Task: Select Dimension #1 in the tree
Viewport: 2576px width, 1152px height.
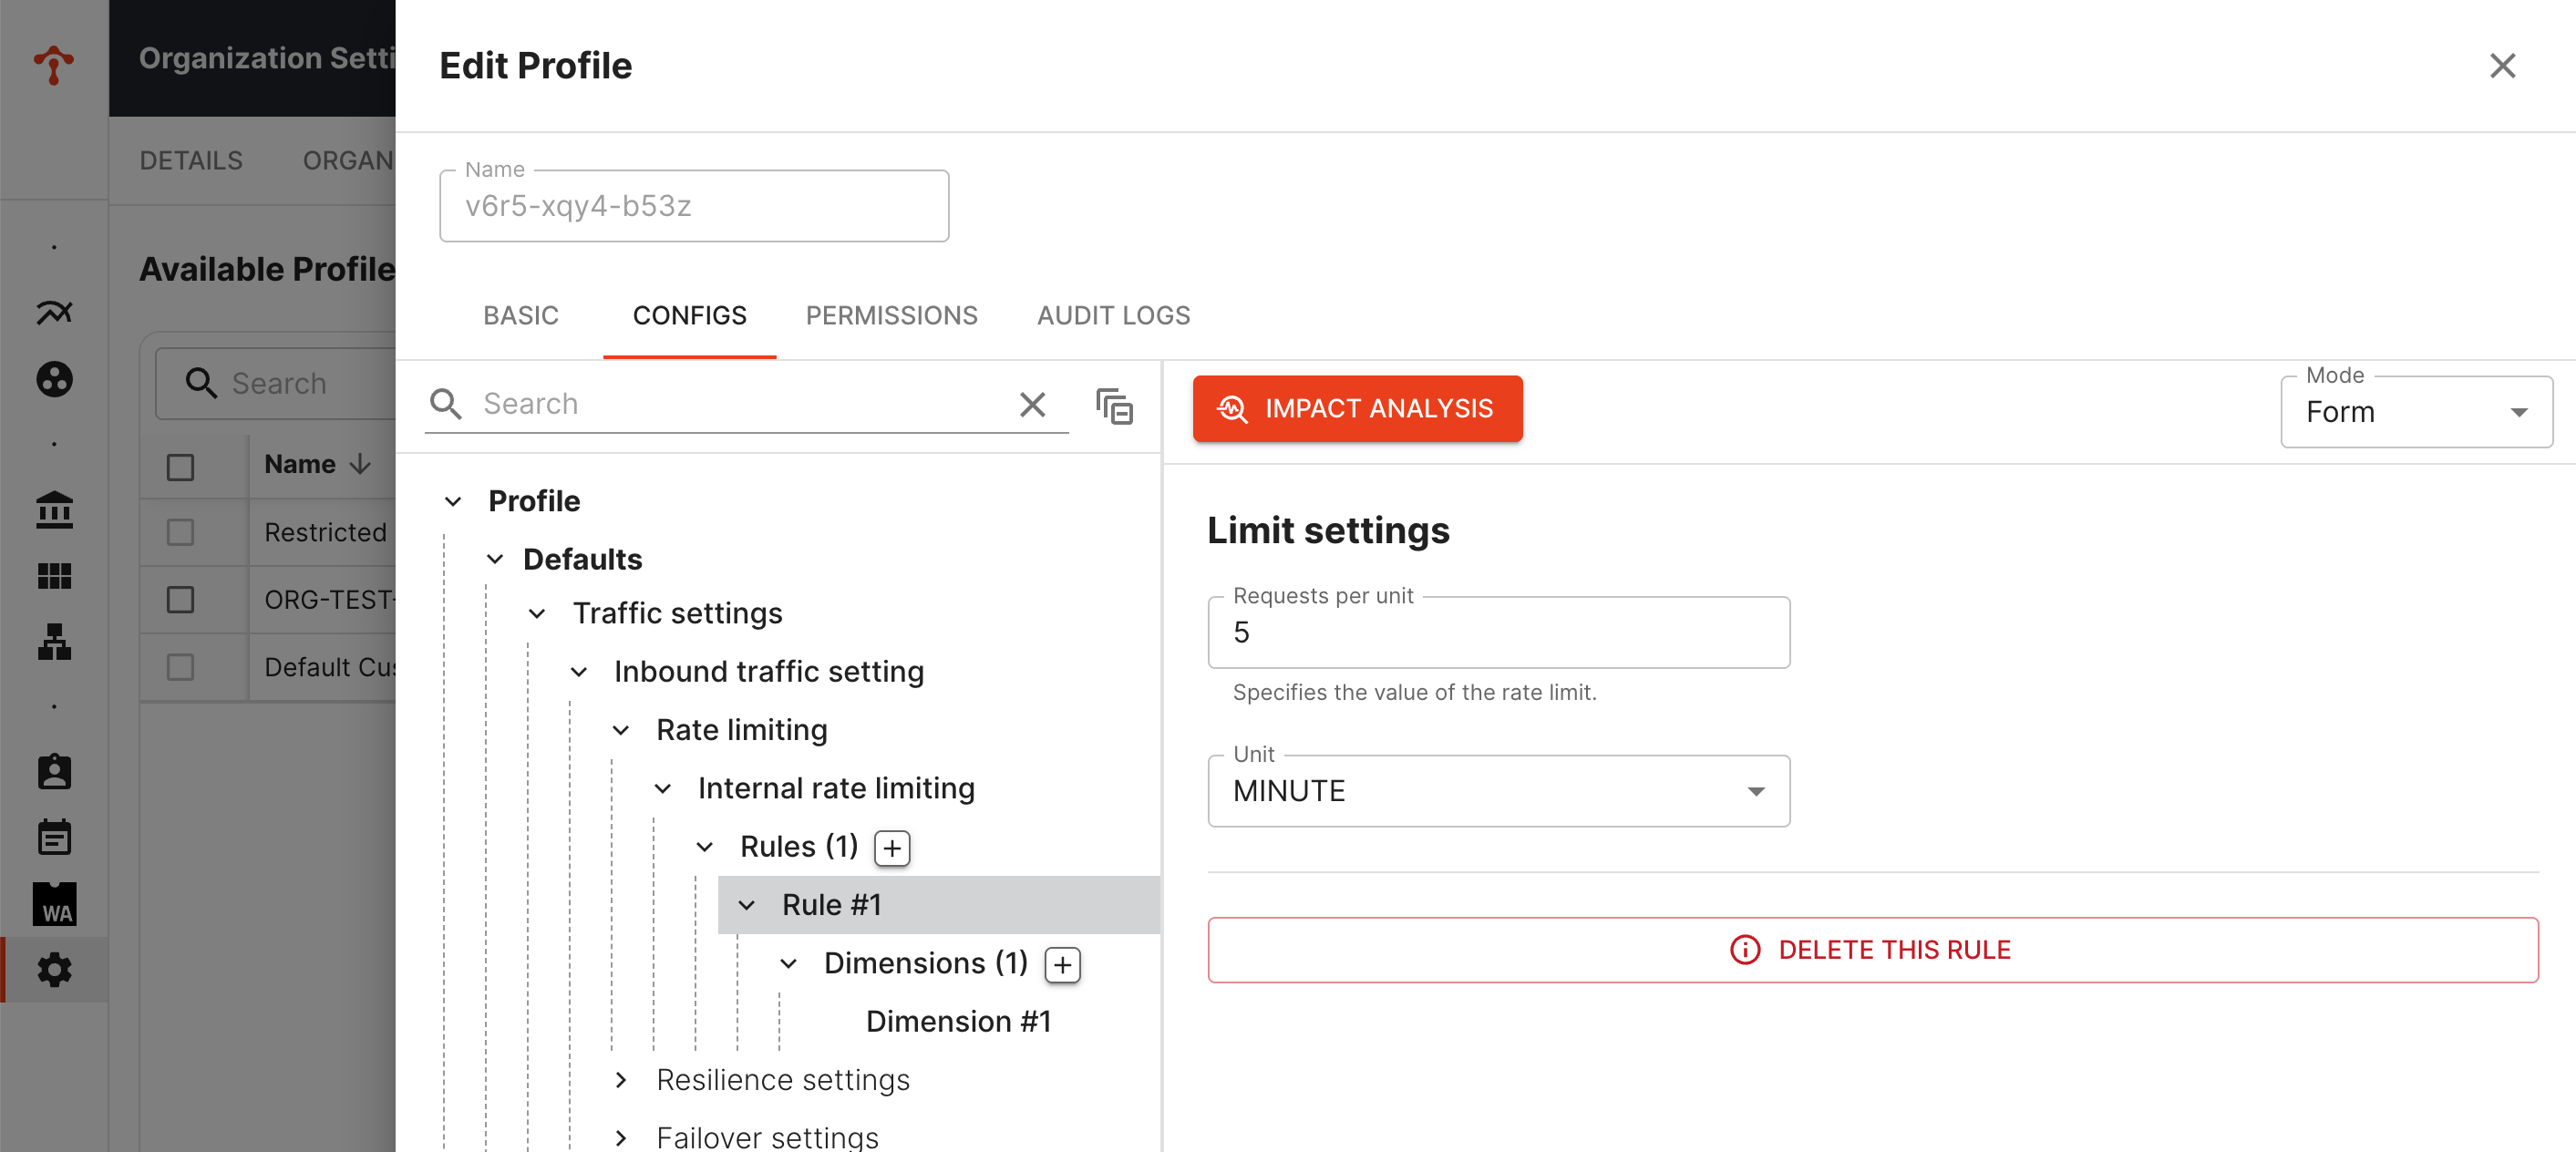Action: [x=957, y=1022]
